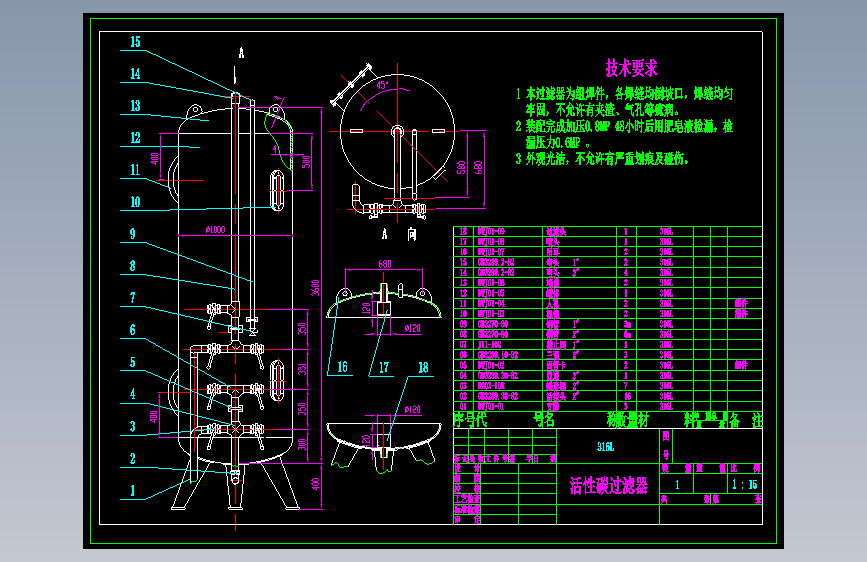The image size is (867, 562).
Task: Select callout number 1 near tank leg
Action: tap(132, 491)
